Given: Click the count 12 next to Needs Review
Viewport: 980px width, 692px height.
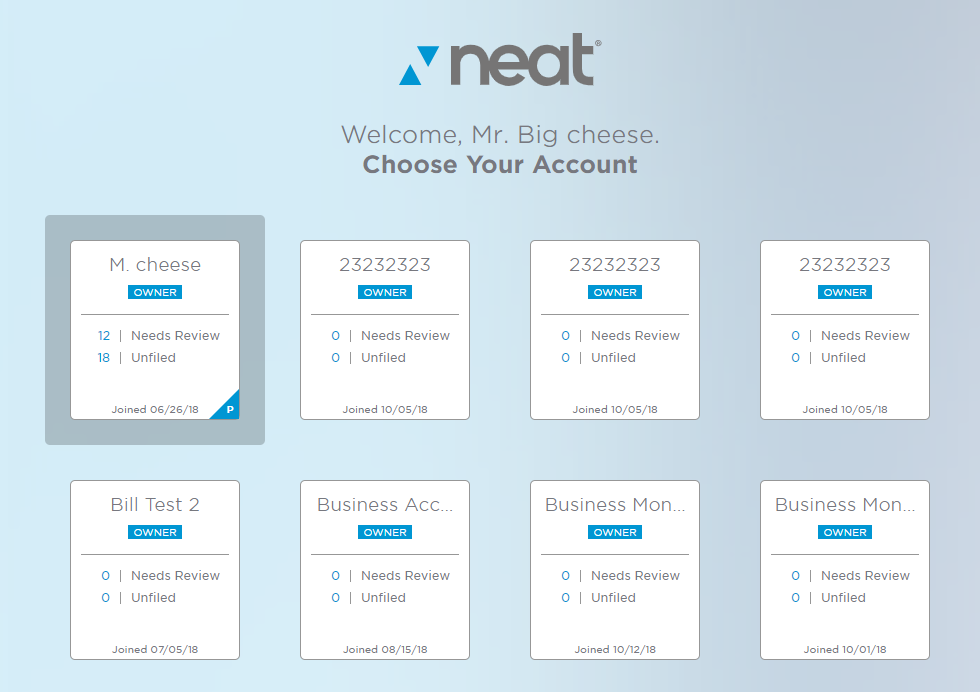Looking at the screenshot, I should 103,335.
